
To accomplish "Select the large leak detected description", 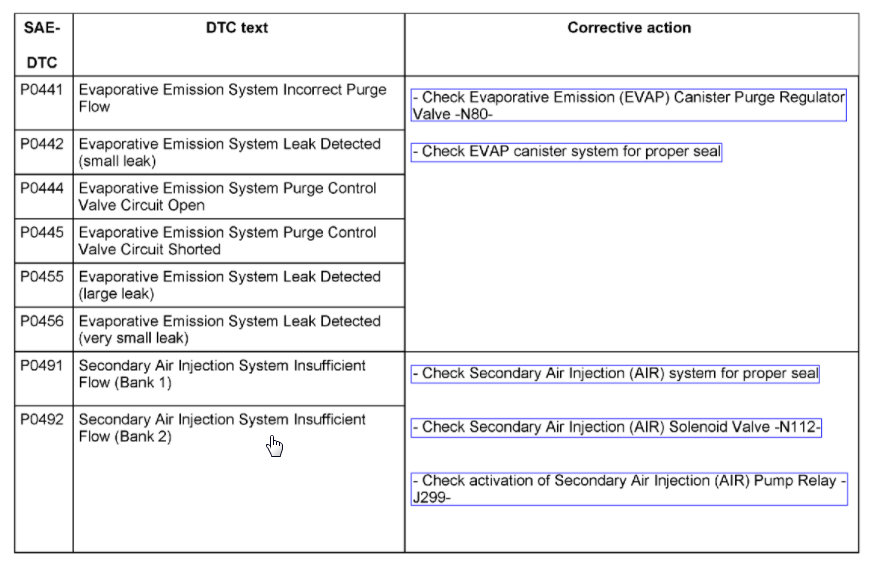I will [229, 285].
